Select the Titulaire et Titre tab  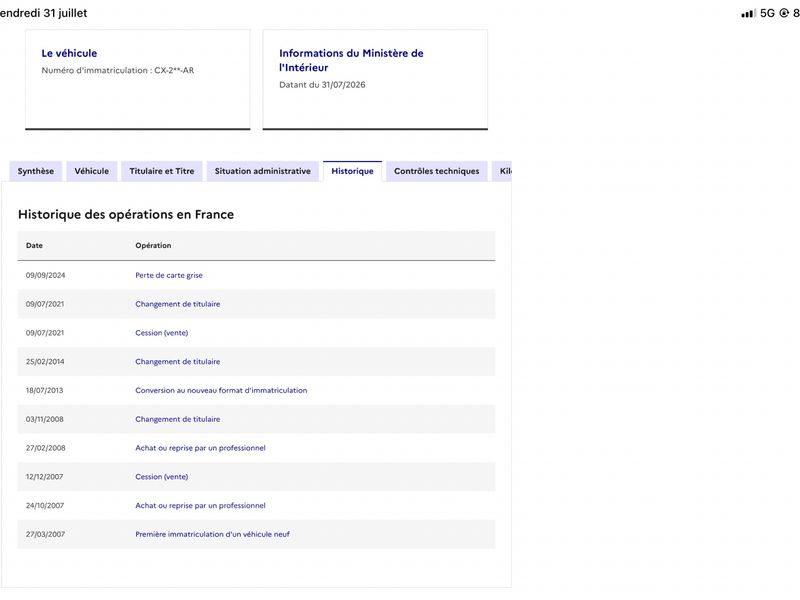(162, 171)
